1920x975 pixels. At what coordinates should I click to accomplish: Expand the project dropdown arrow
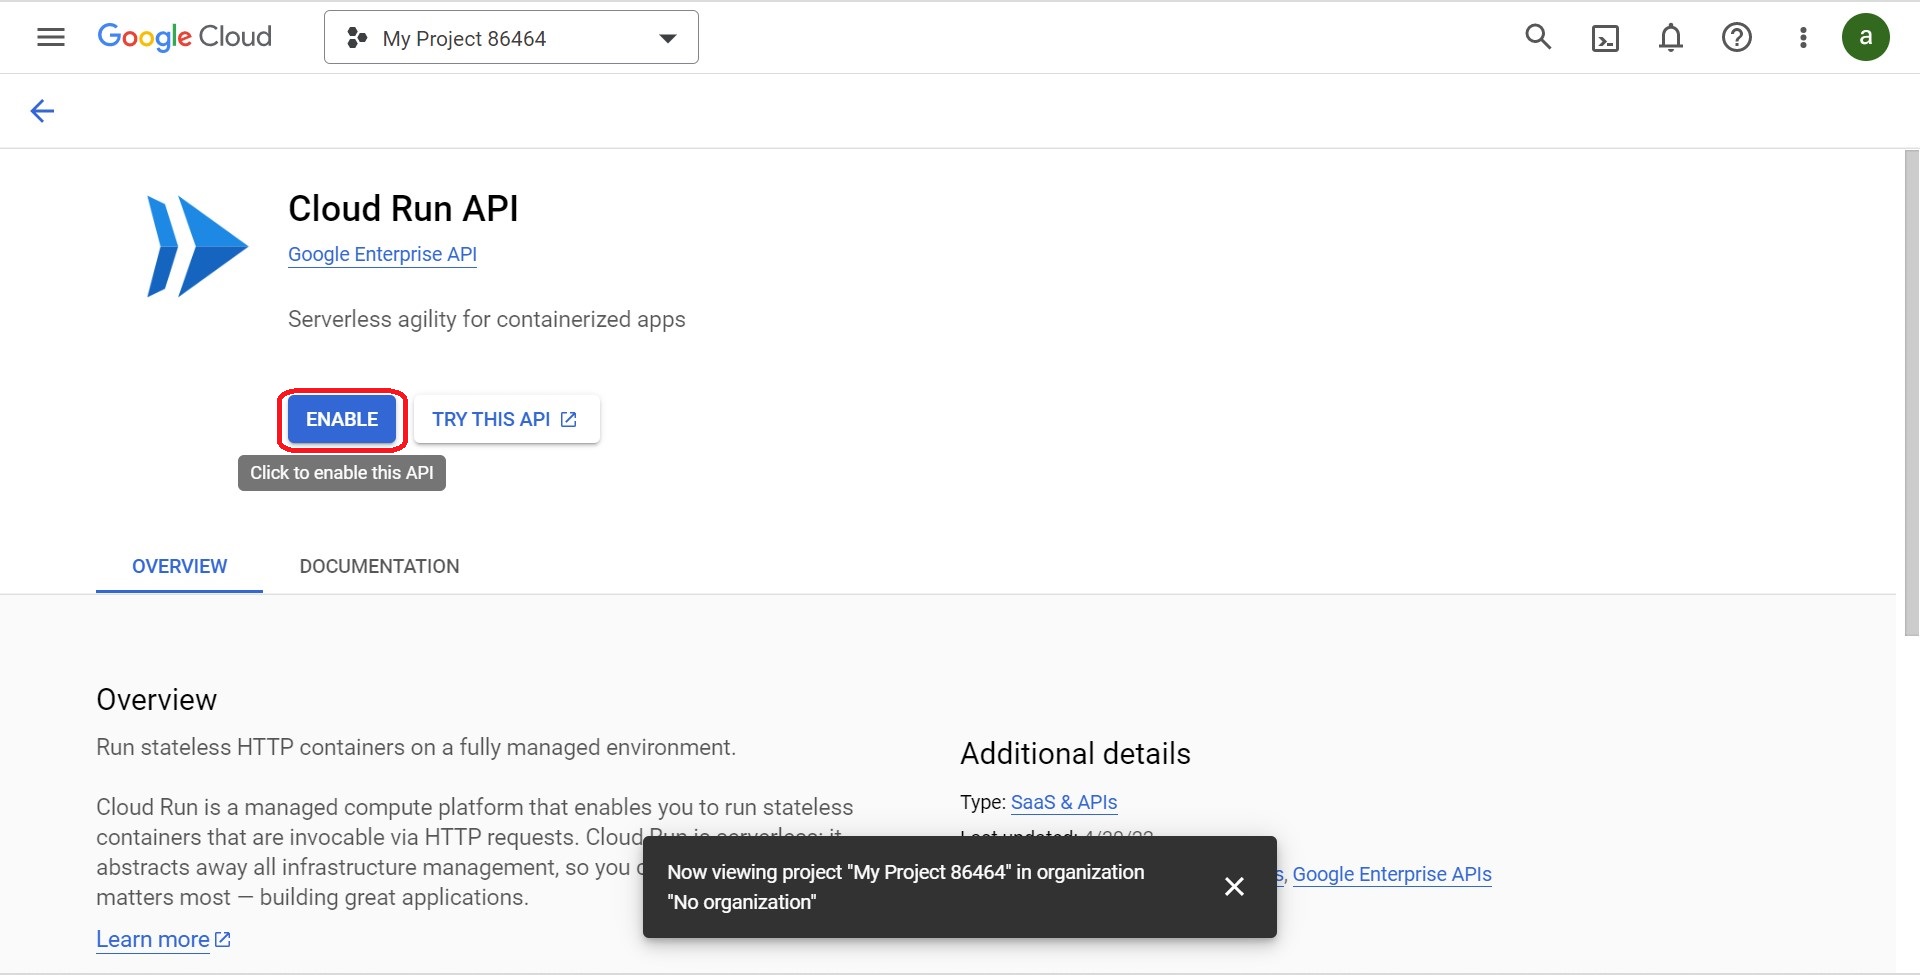tap(666, 38)
